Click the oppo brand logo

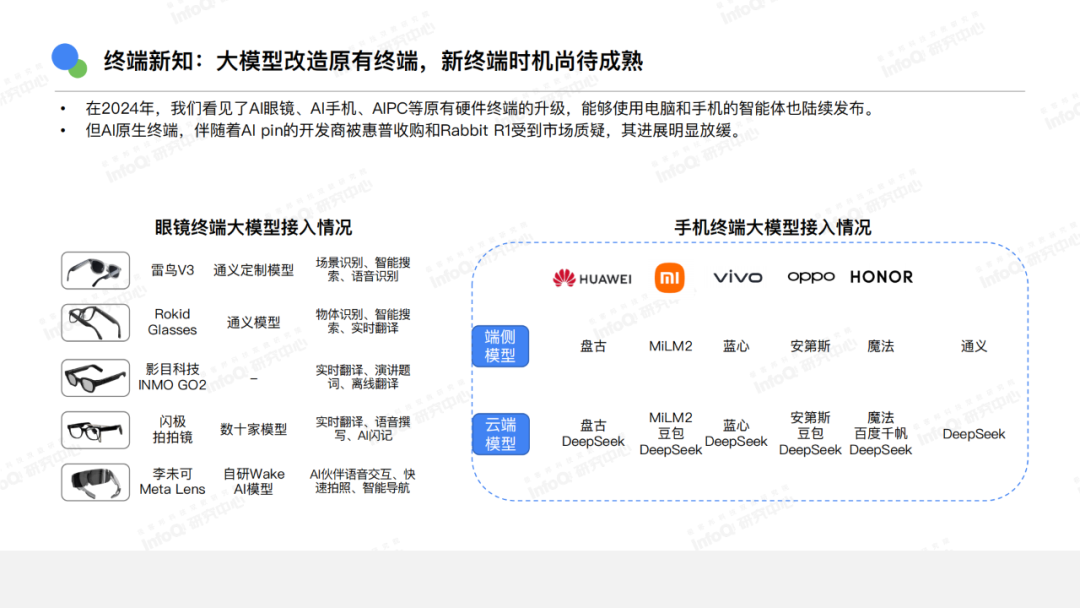(x=811, y=277)
